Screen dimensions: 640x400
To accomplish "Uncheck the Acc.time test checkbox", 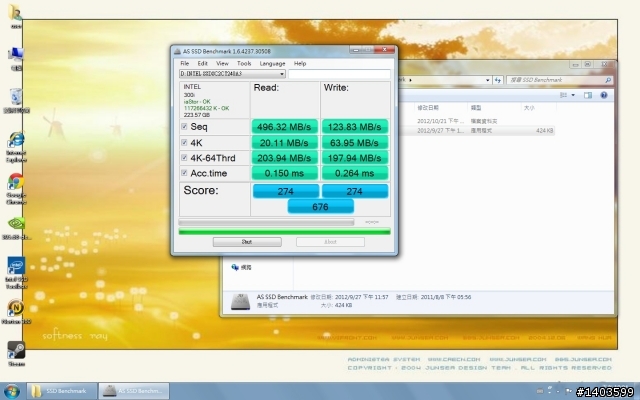I will (x=184, y=173).
